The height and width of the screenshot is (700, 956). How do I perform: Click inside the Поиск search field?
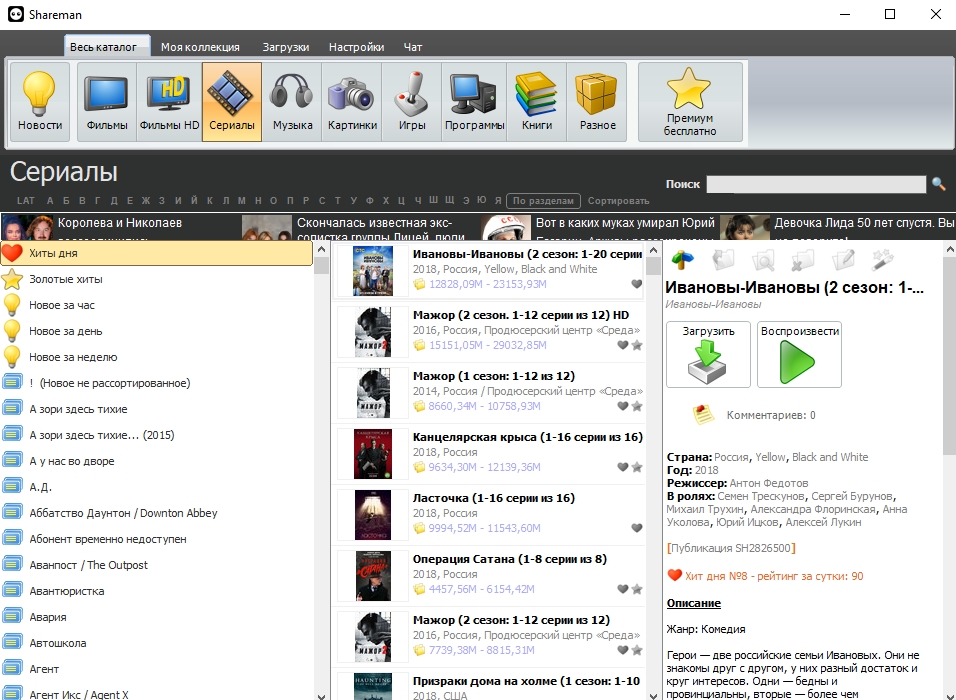click(816, 184)
